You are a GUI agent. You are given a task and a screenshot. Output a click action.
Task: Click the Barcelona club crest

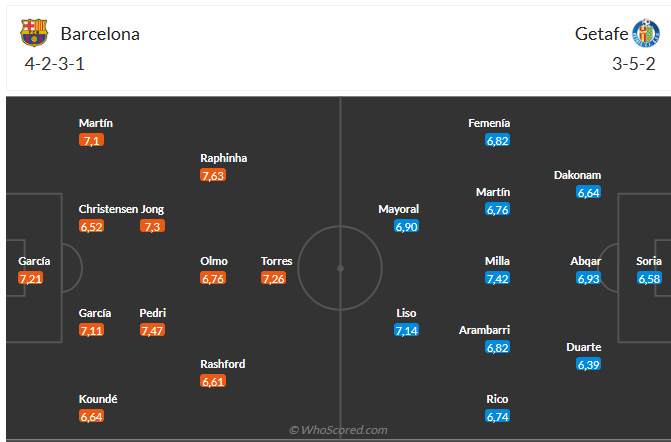(33, 33)
